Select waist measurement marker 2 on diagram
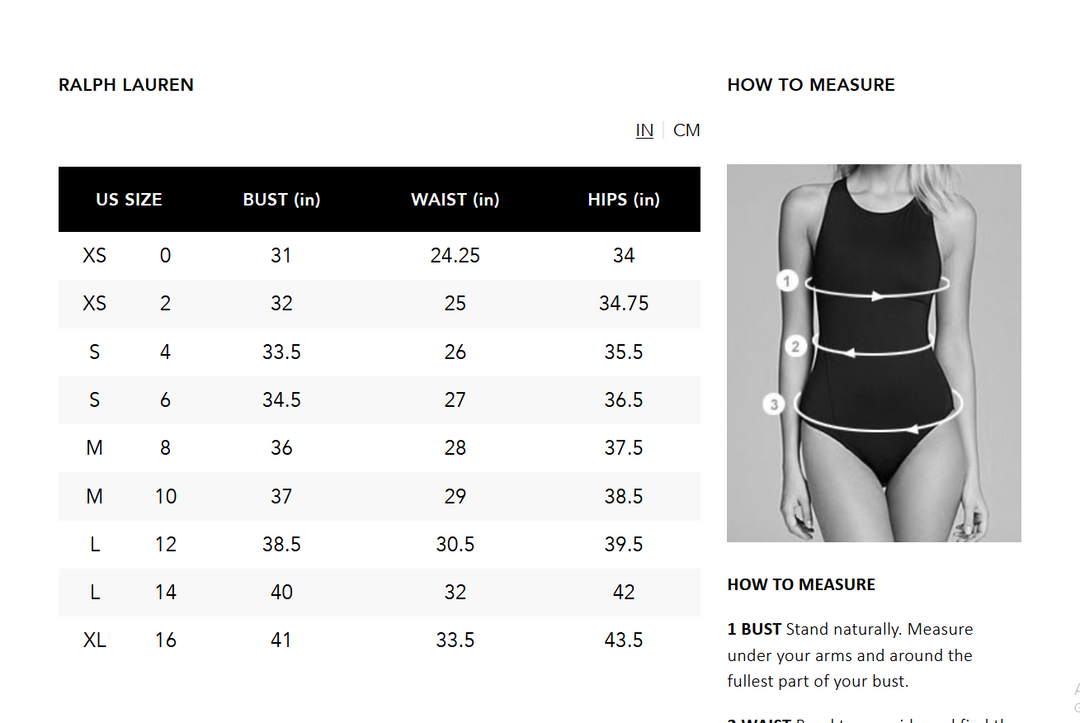 click(795, 345)
